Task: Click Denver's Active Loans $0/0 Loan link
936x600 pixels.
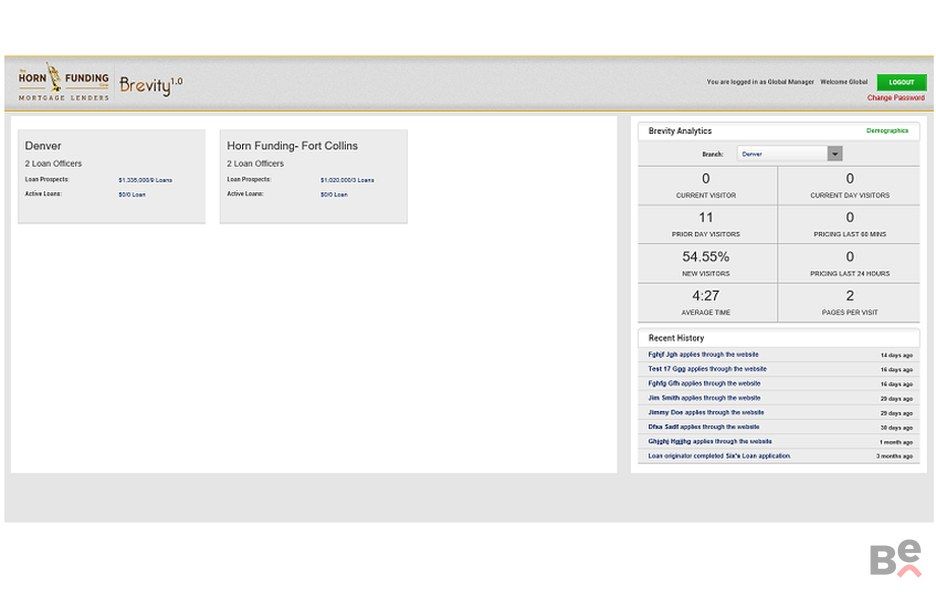Action: (x=131, y=195)
